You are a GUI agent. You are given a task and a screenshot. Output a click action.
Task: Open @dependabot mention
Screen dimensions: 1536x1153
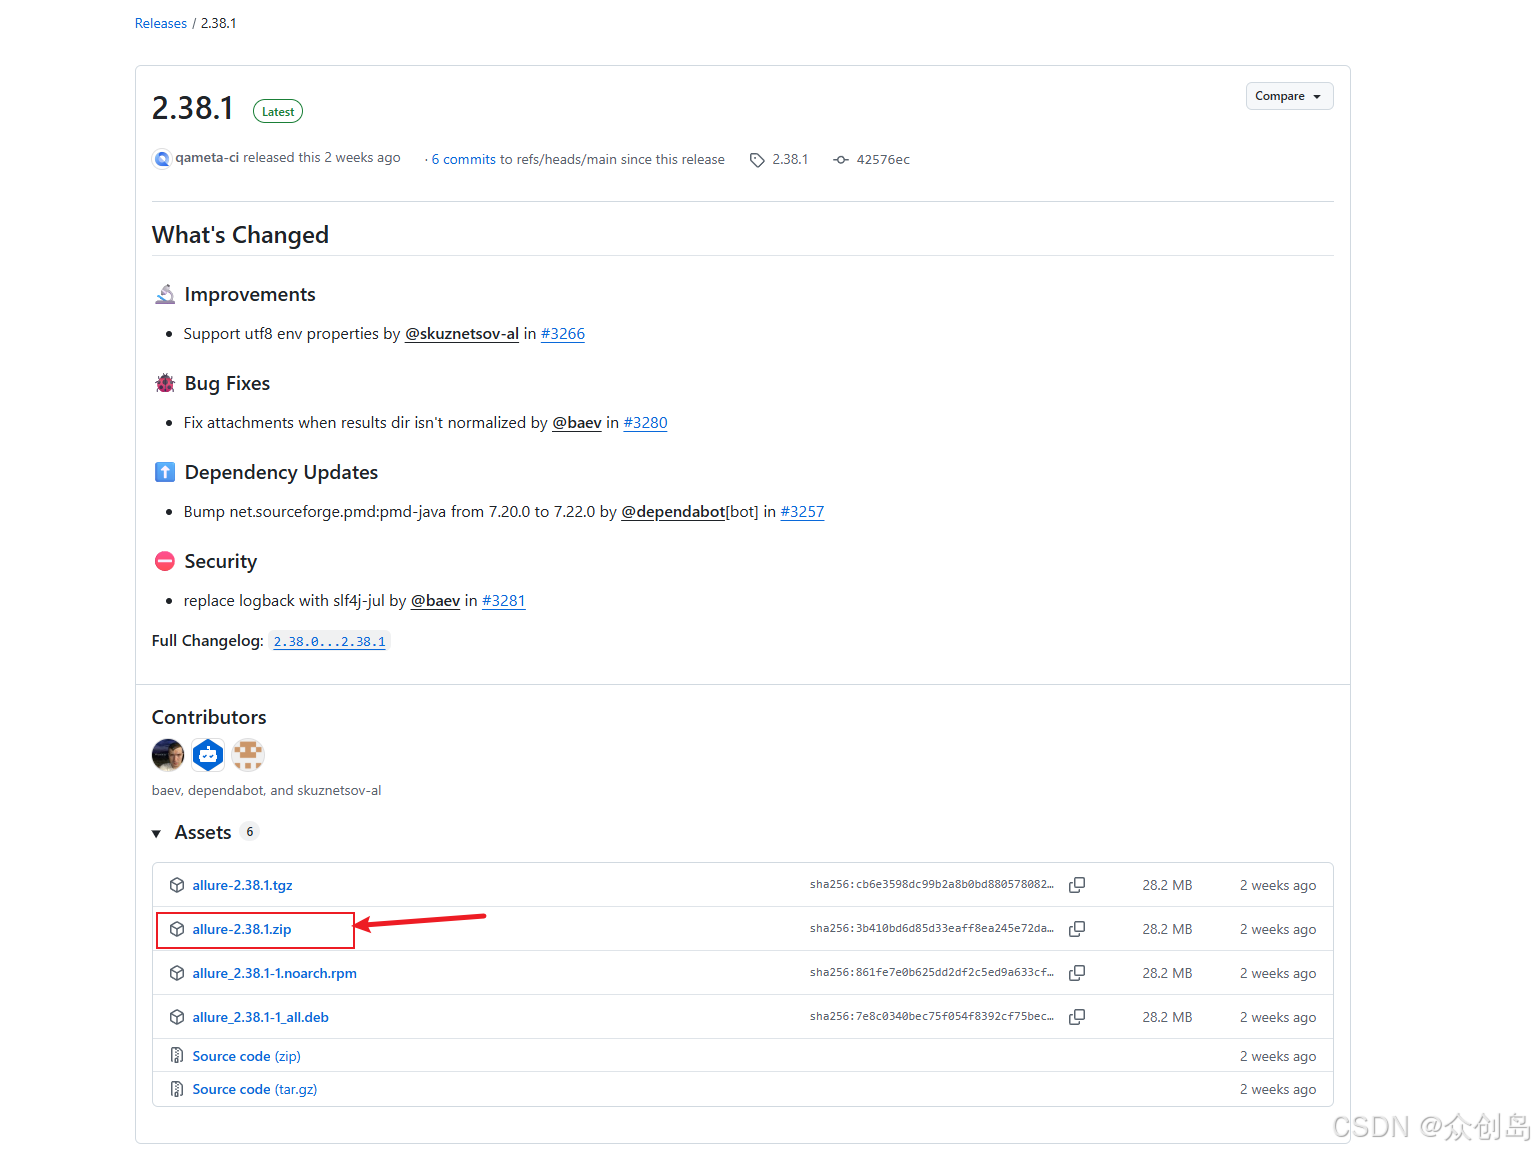coord(673,512)
